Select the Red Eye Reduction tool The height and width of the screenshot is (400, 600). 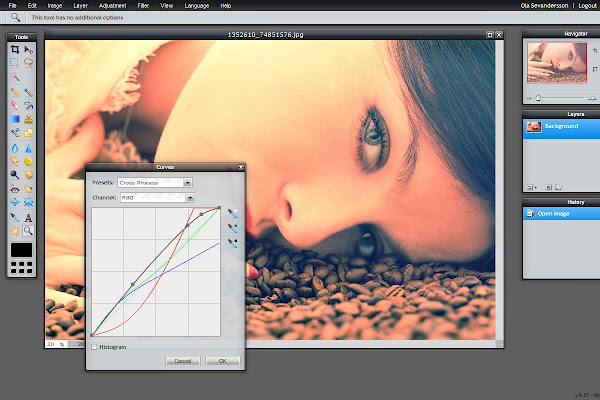15,189
